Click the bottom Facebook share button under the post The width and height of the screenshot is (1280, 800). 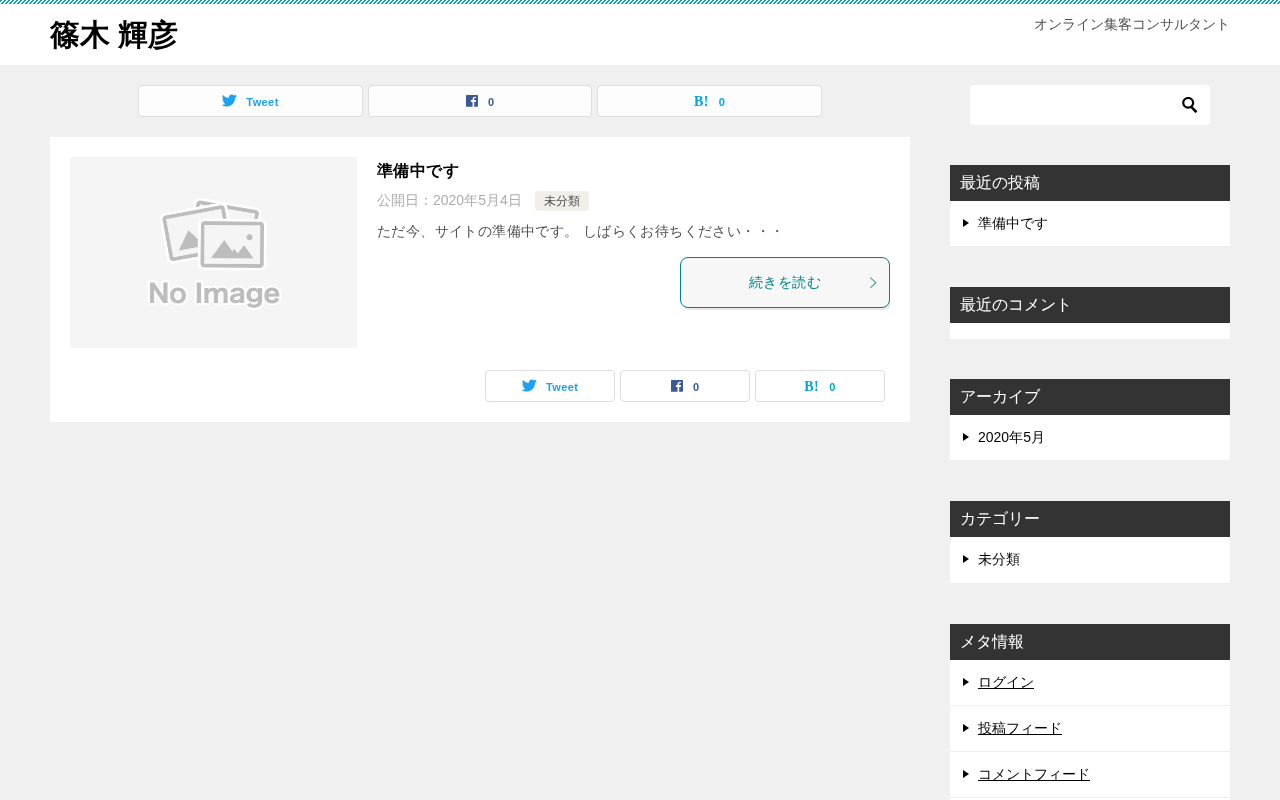click(x=685, y=386)
